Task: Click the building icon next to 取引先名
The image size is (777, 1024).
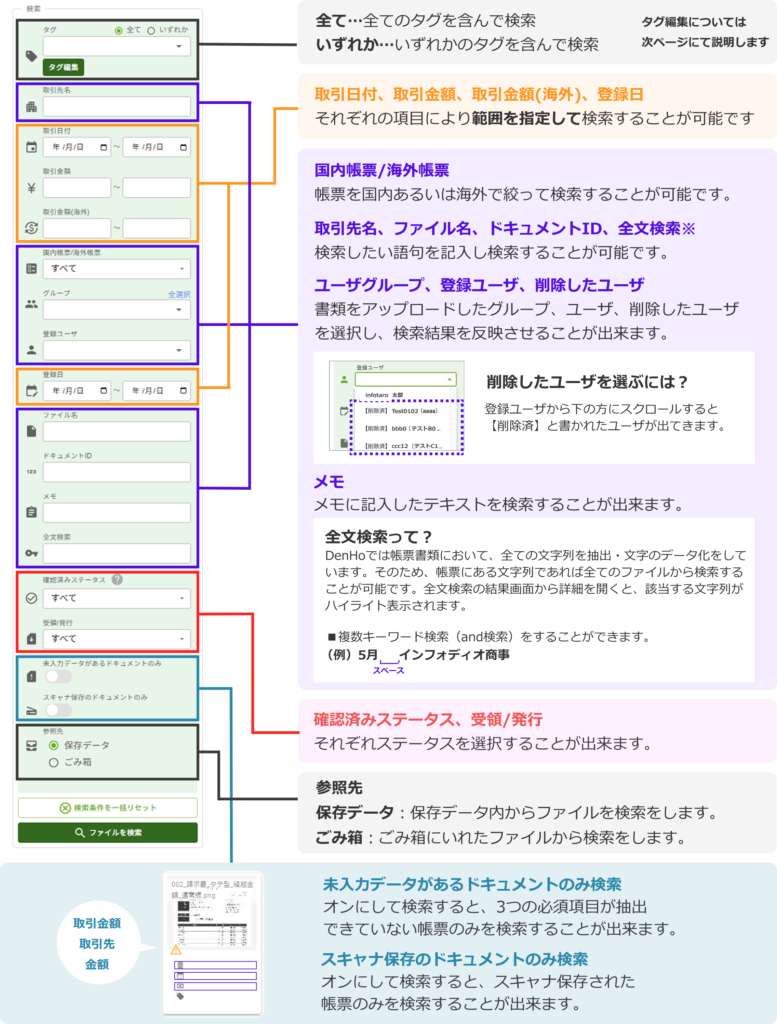Action: click(x=30, y=107)
